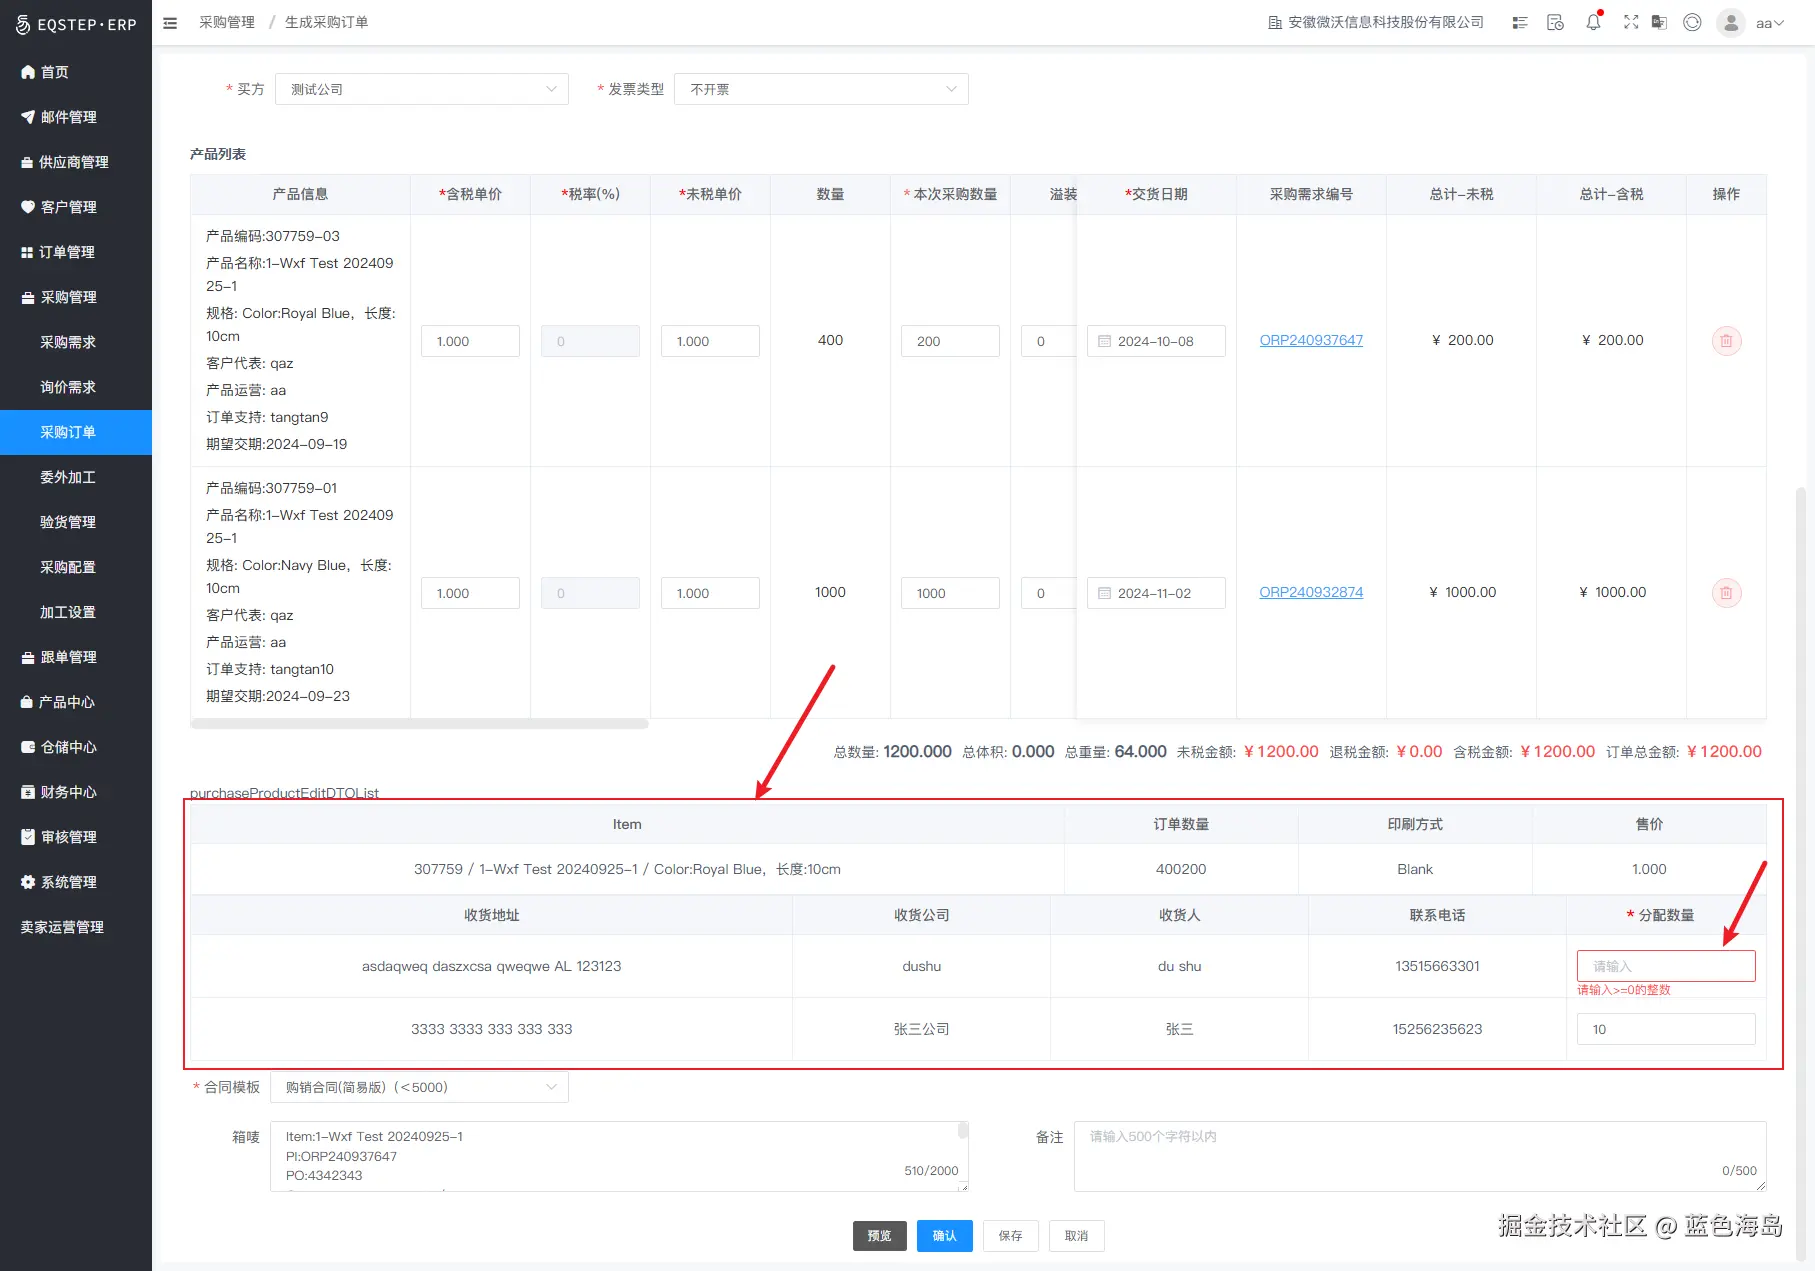Select 询价需求 submenu item

click(76, 387)
